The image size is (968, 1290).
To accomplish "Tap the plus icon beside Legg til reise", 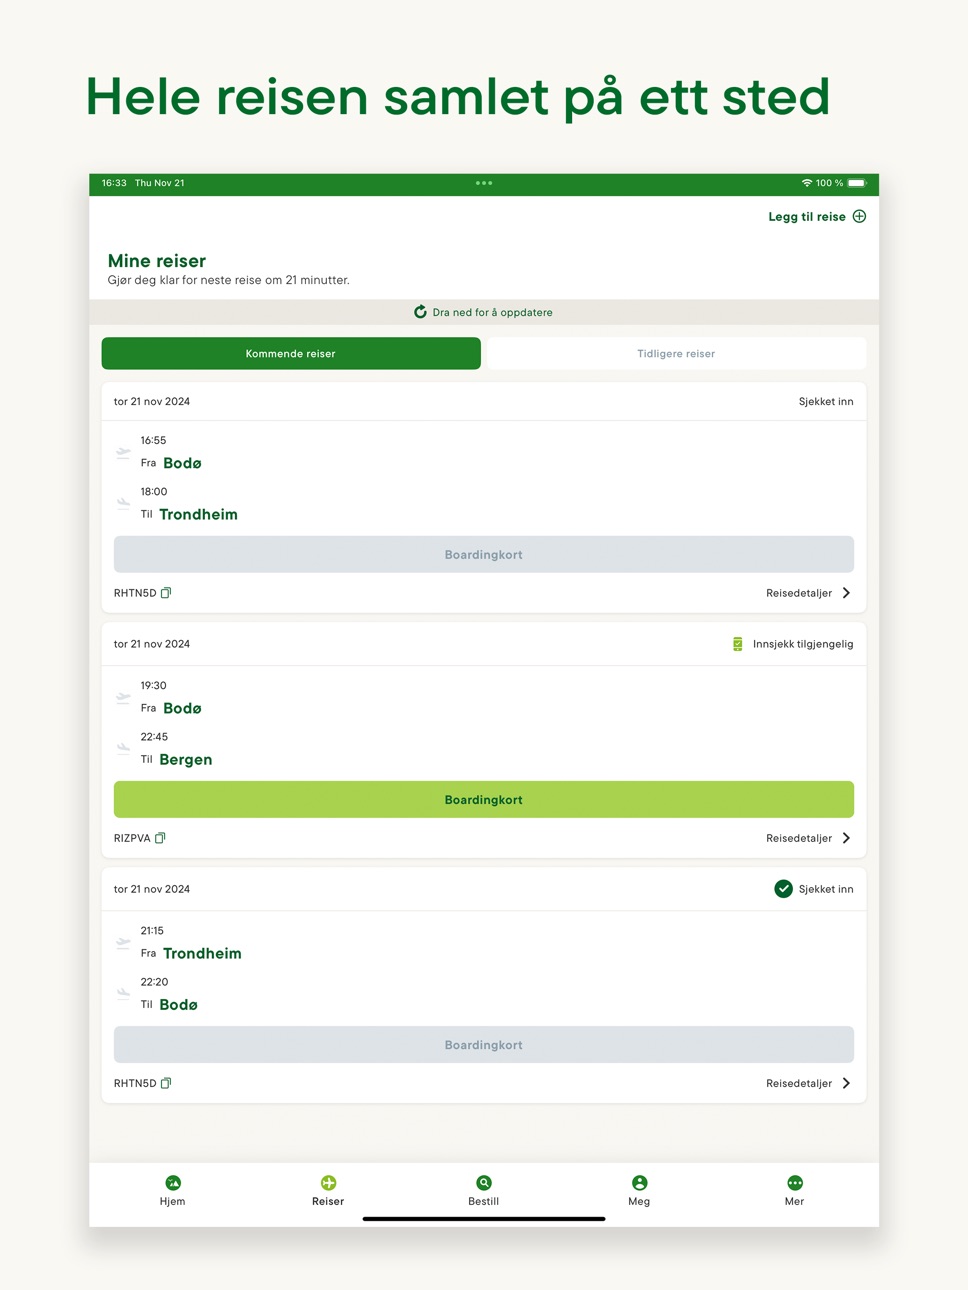I will pos(859,217).
